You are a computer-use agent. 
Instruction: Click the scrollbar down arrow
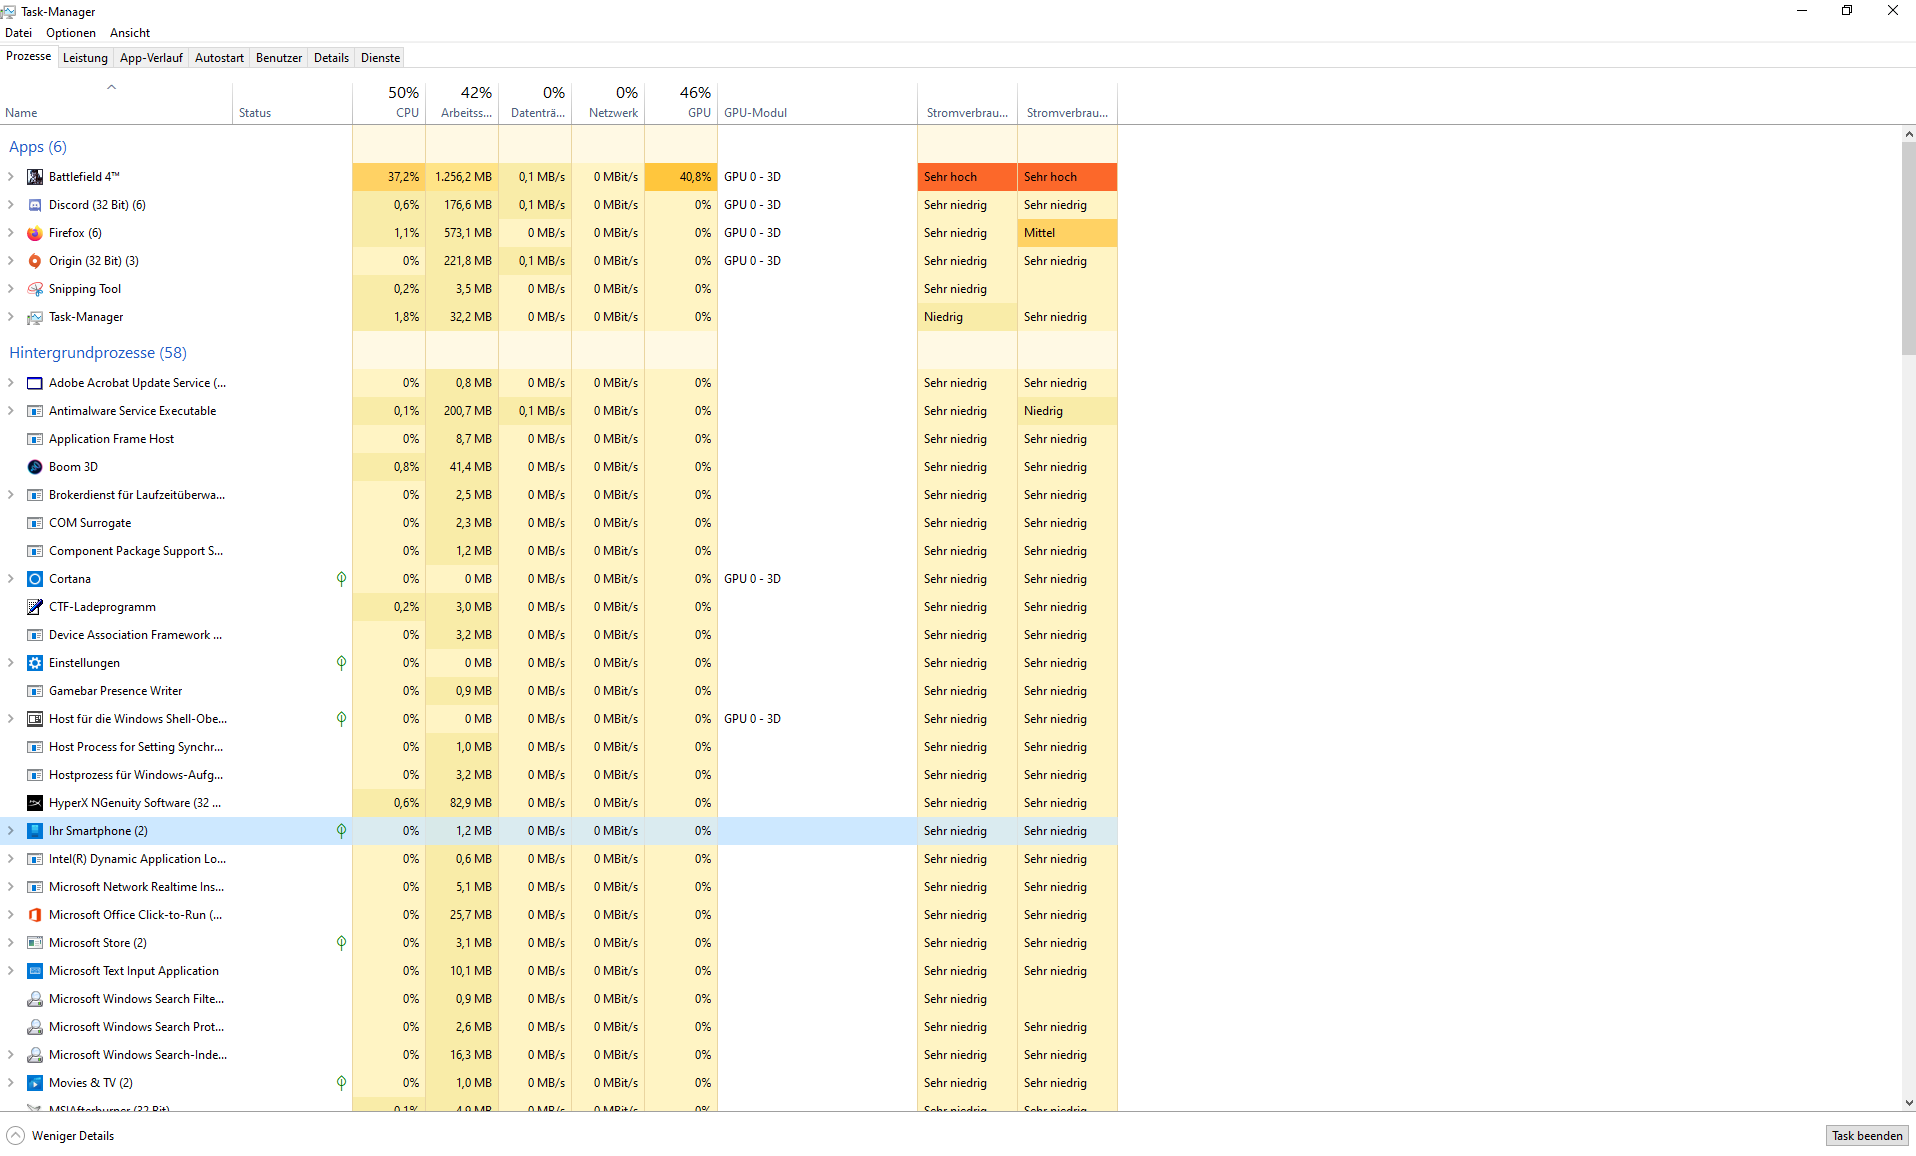point(1908,1103)
